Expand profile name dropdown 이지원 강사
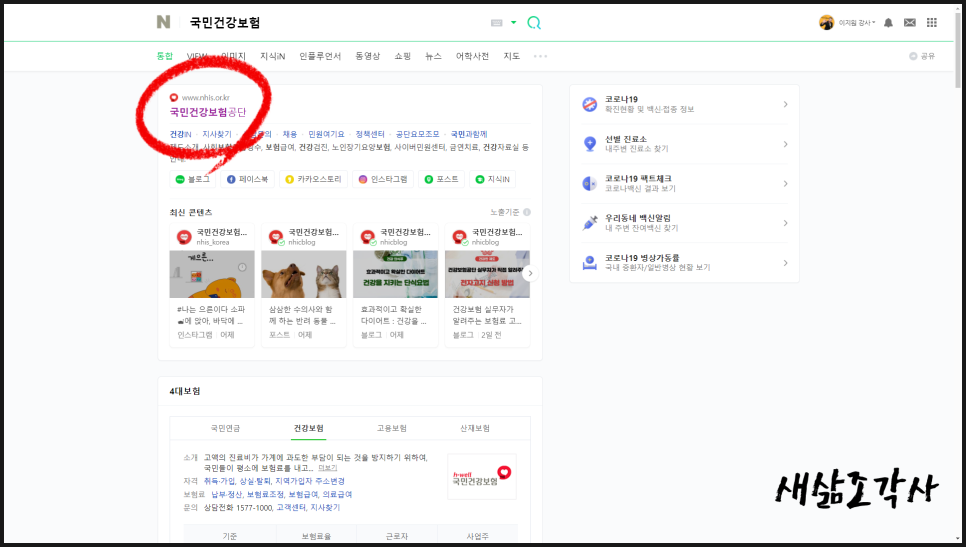The image size is (966, 547). coord(857,23)
